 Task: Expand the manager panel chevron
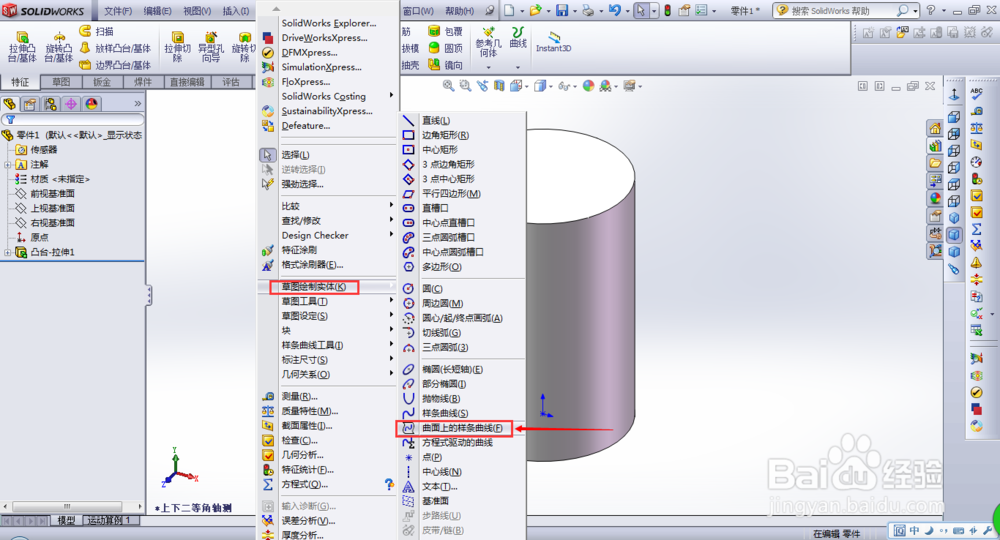click(x=137, y=103)
